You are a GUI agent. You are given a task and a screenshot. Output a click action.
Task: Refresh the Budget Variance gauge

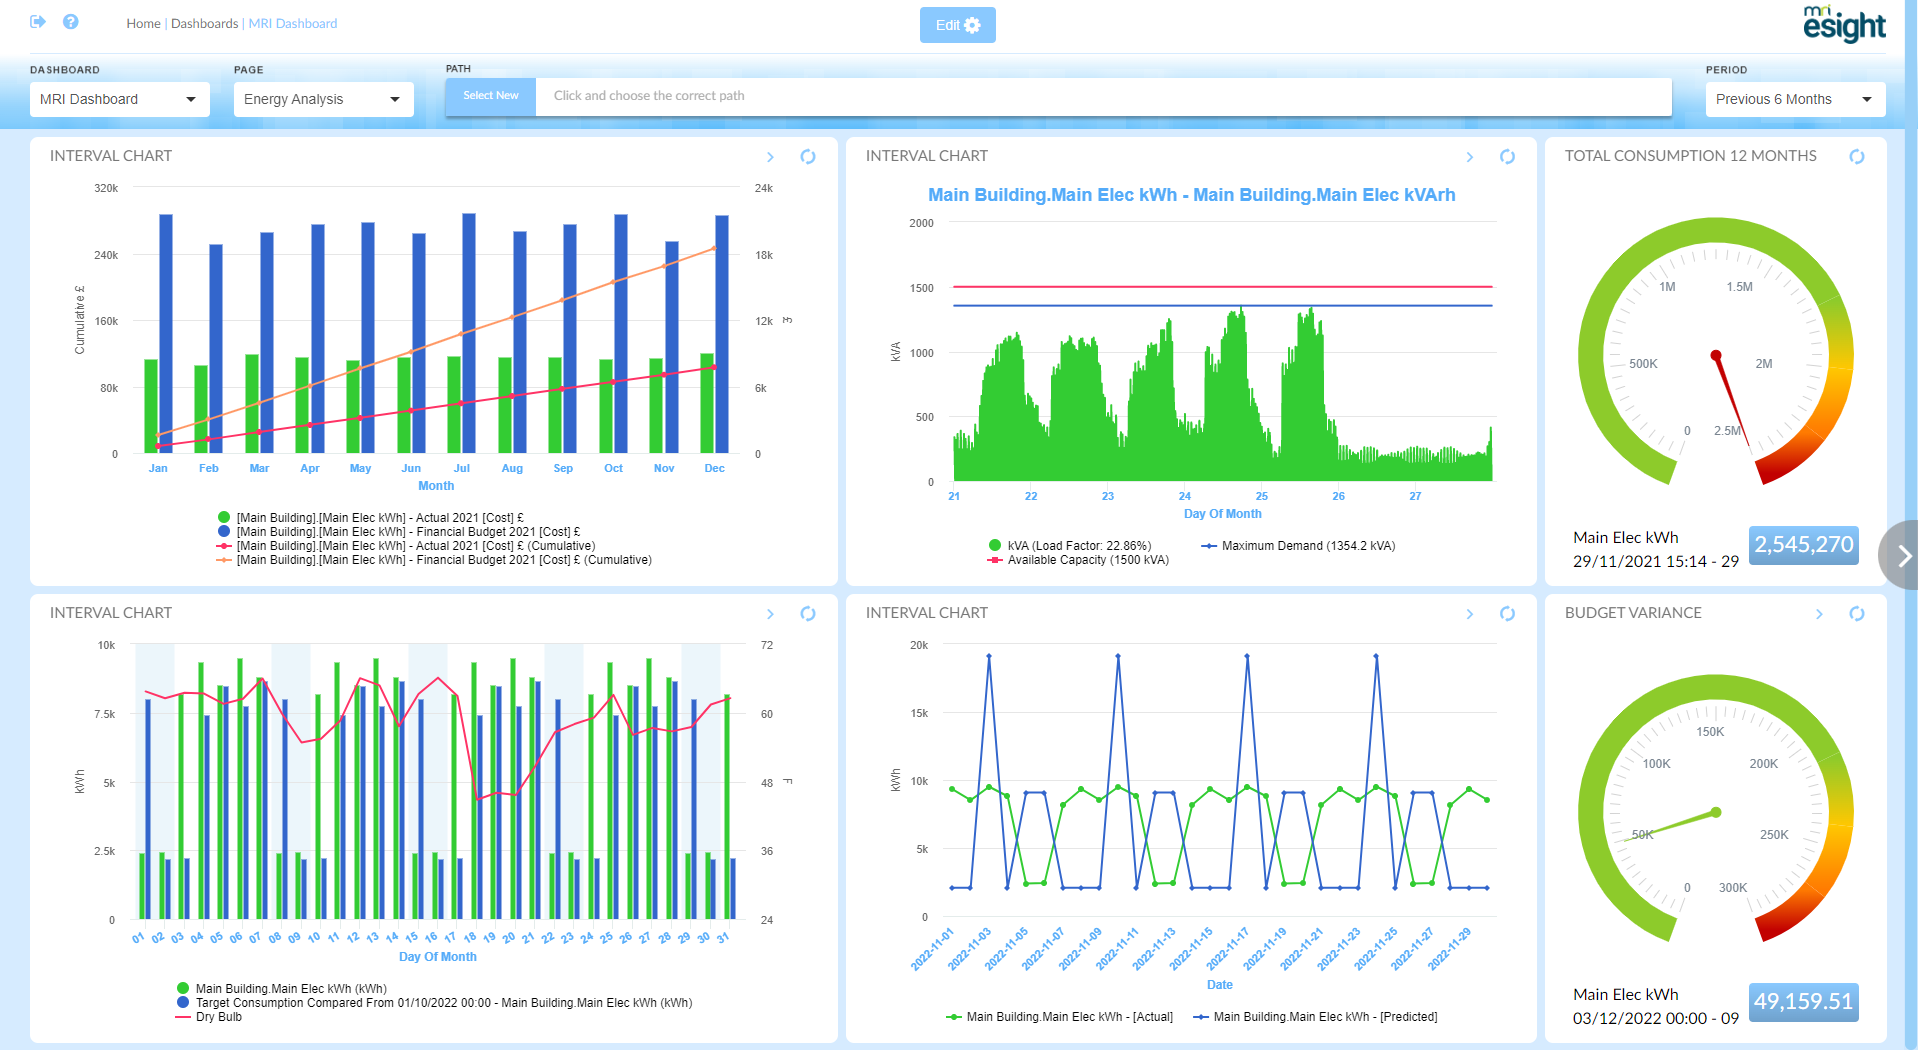1857,614
